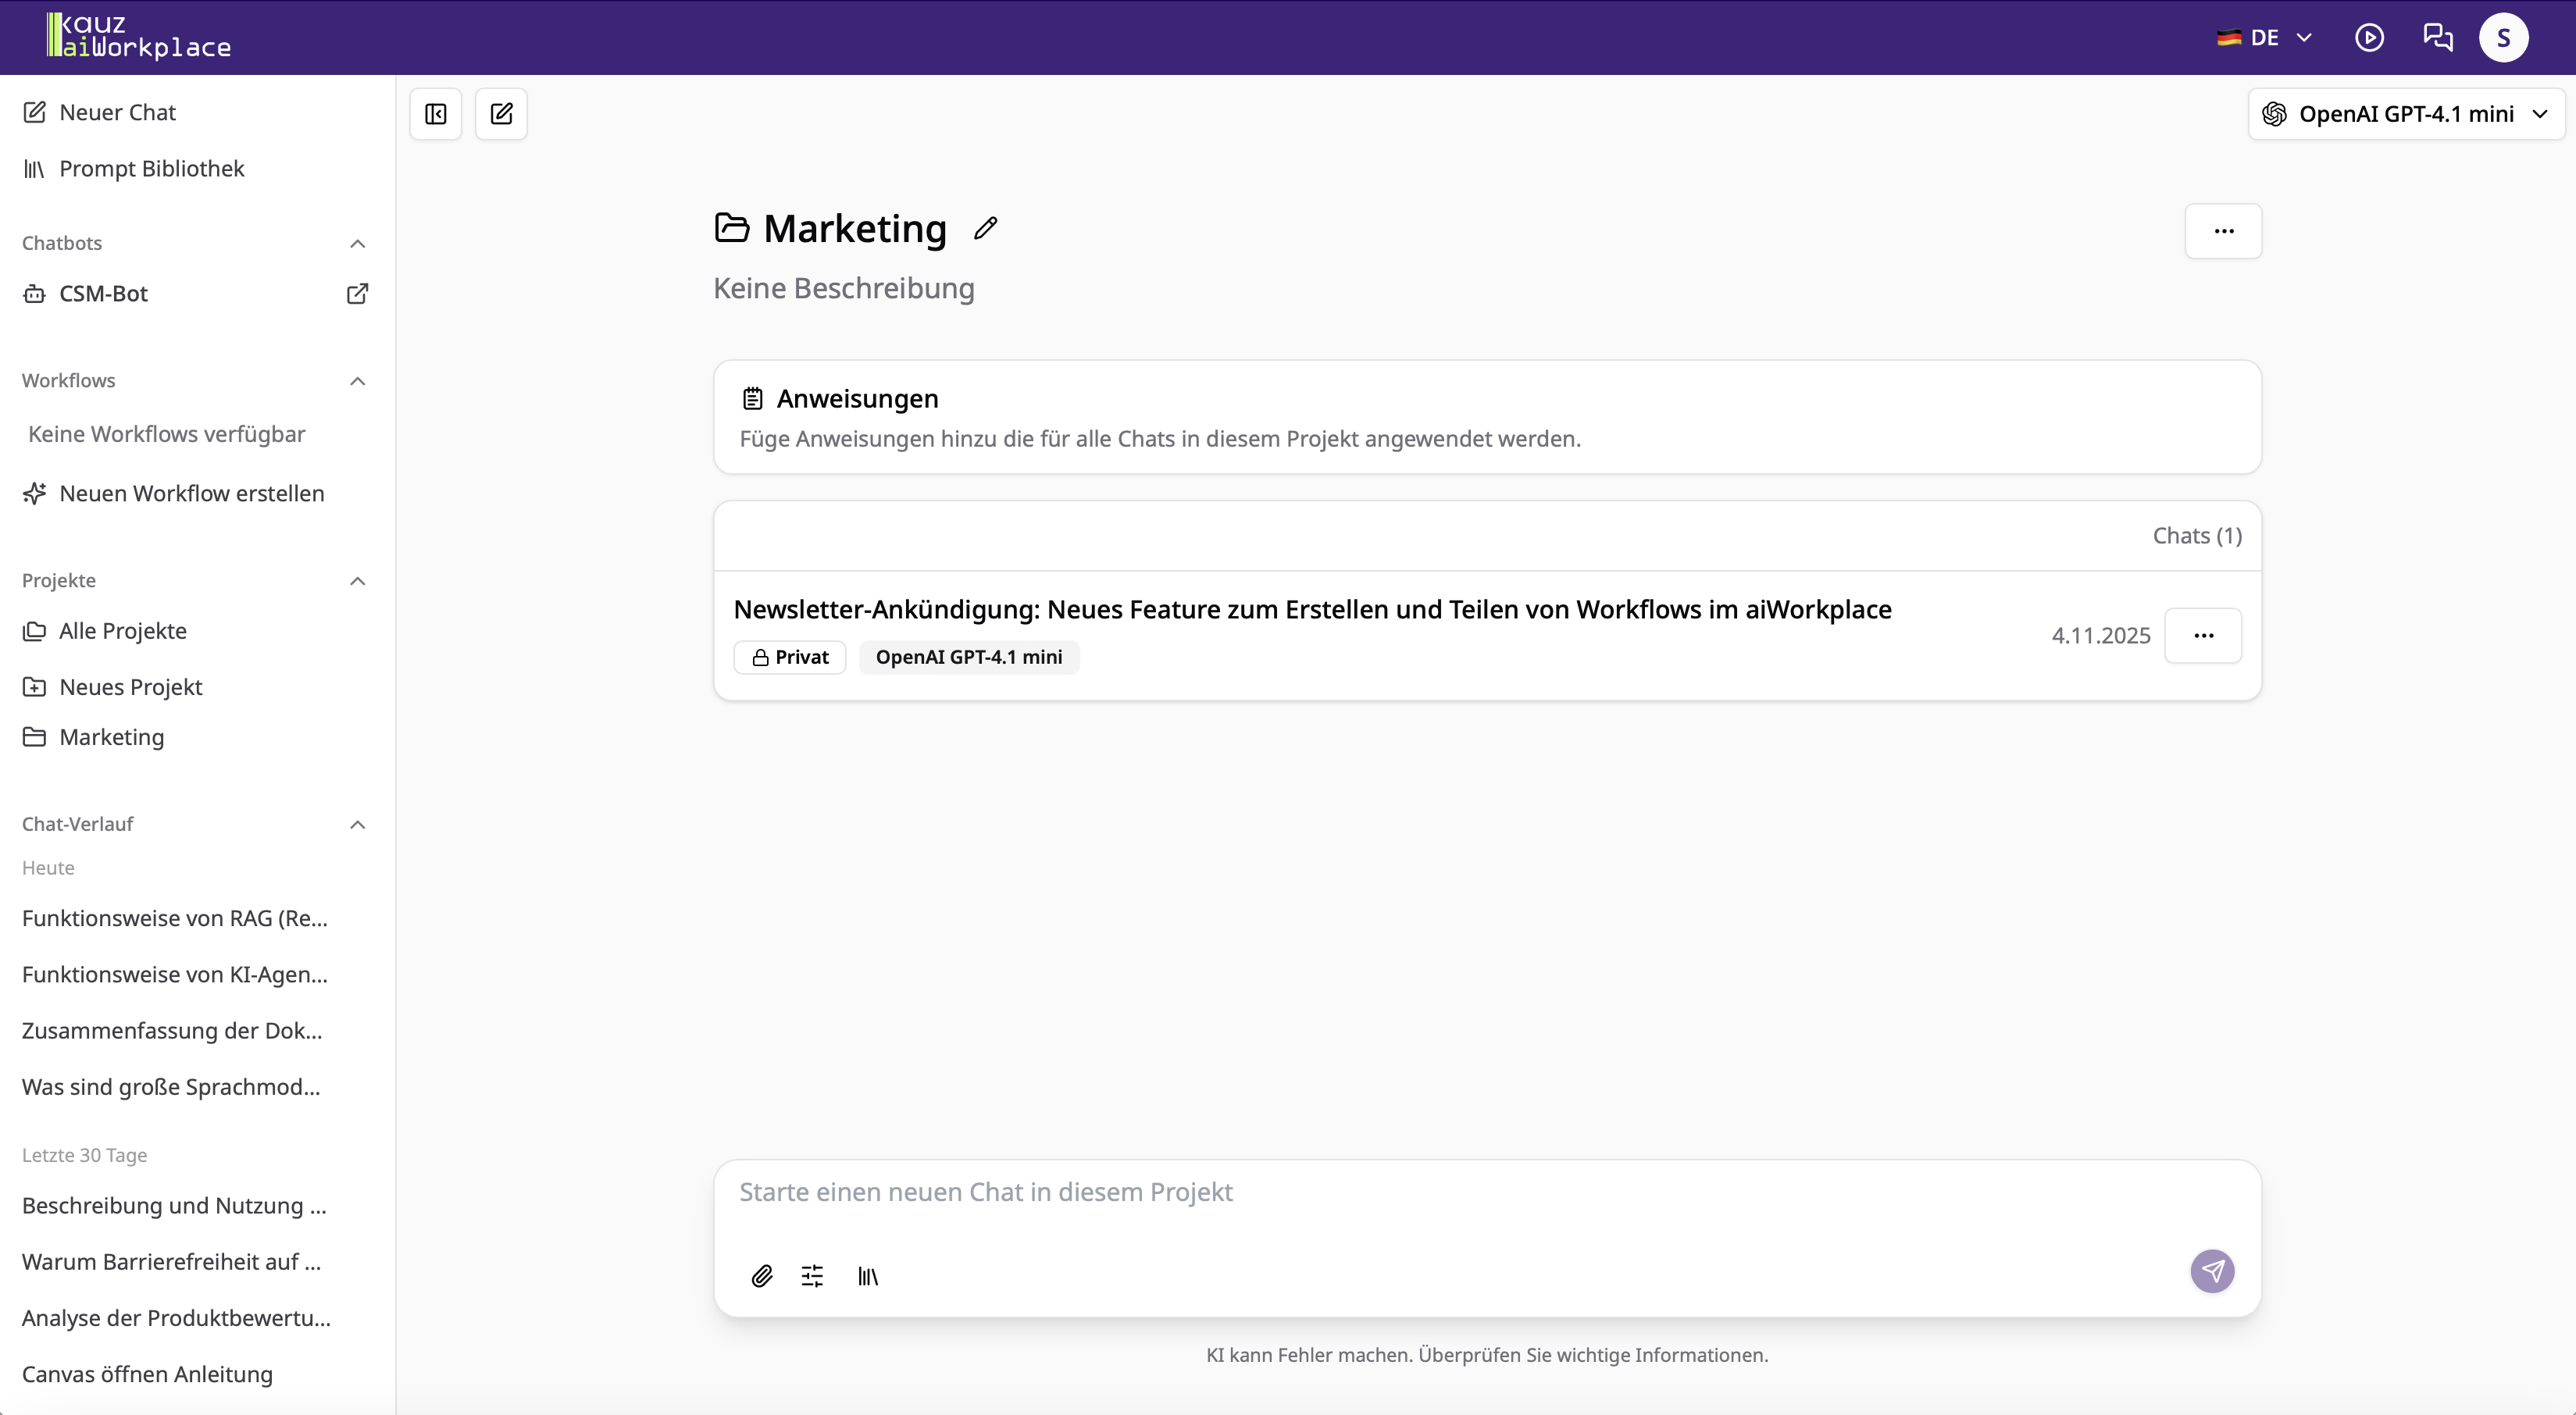This screenshot has width=2576, height=1415.
Task: Click the play tutorial icon in header
Action: (2369, 38)
